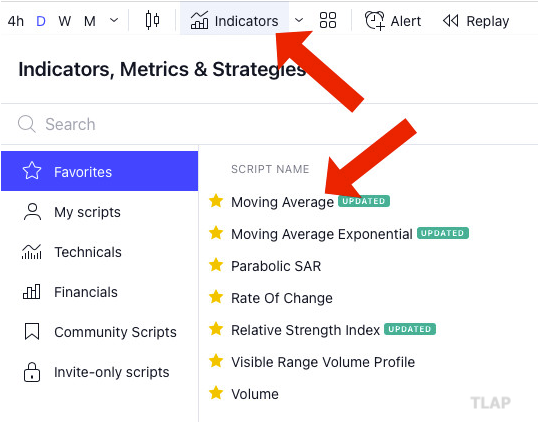Click the Financials bar icon
Screen dimensions: 538x422
point(32,292)
